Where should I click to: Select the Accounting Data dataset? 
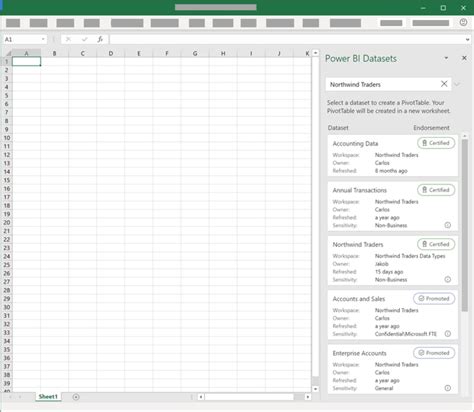tap(393, 156)
